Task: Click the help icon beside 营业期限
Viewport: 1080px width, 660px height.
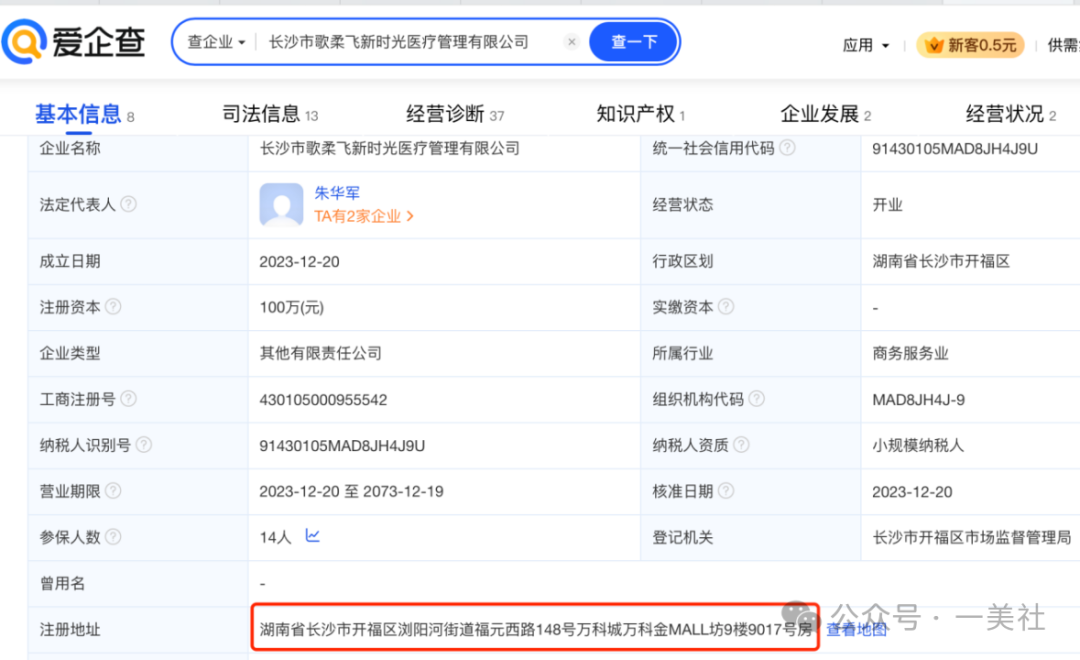Action: click(114, 491)
